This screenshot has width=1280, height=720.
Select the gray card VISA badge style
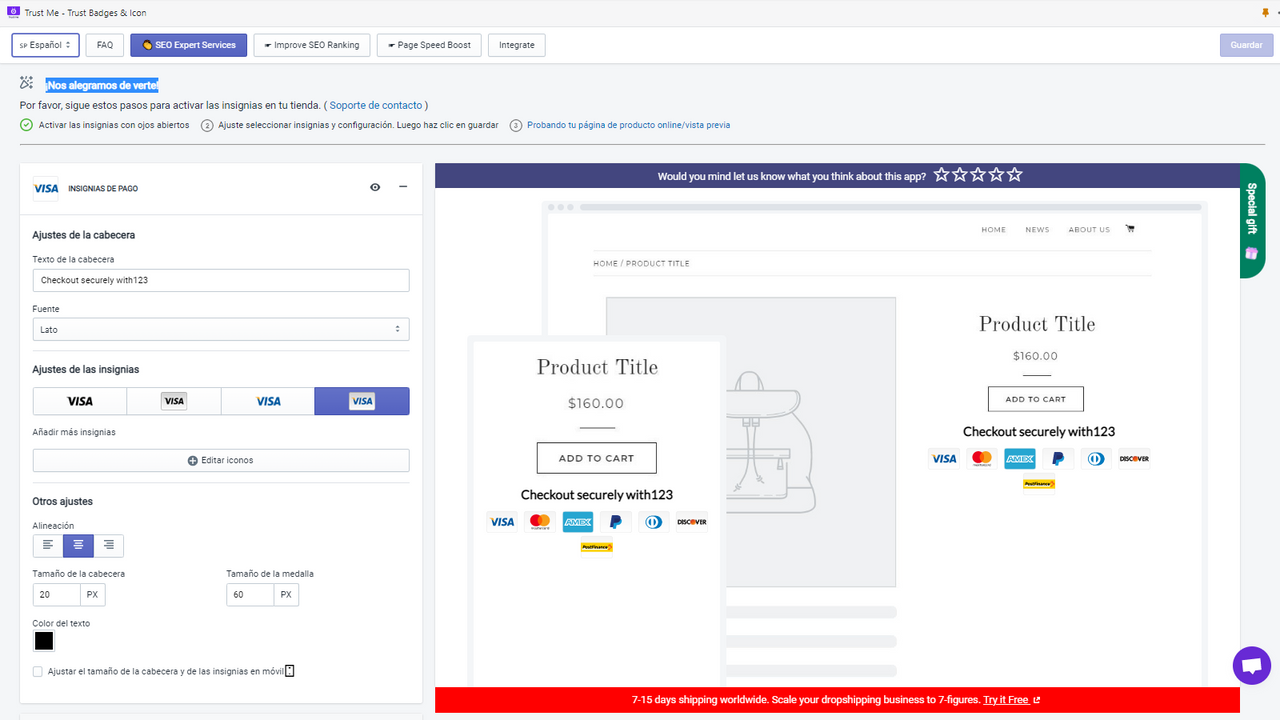174,401
